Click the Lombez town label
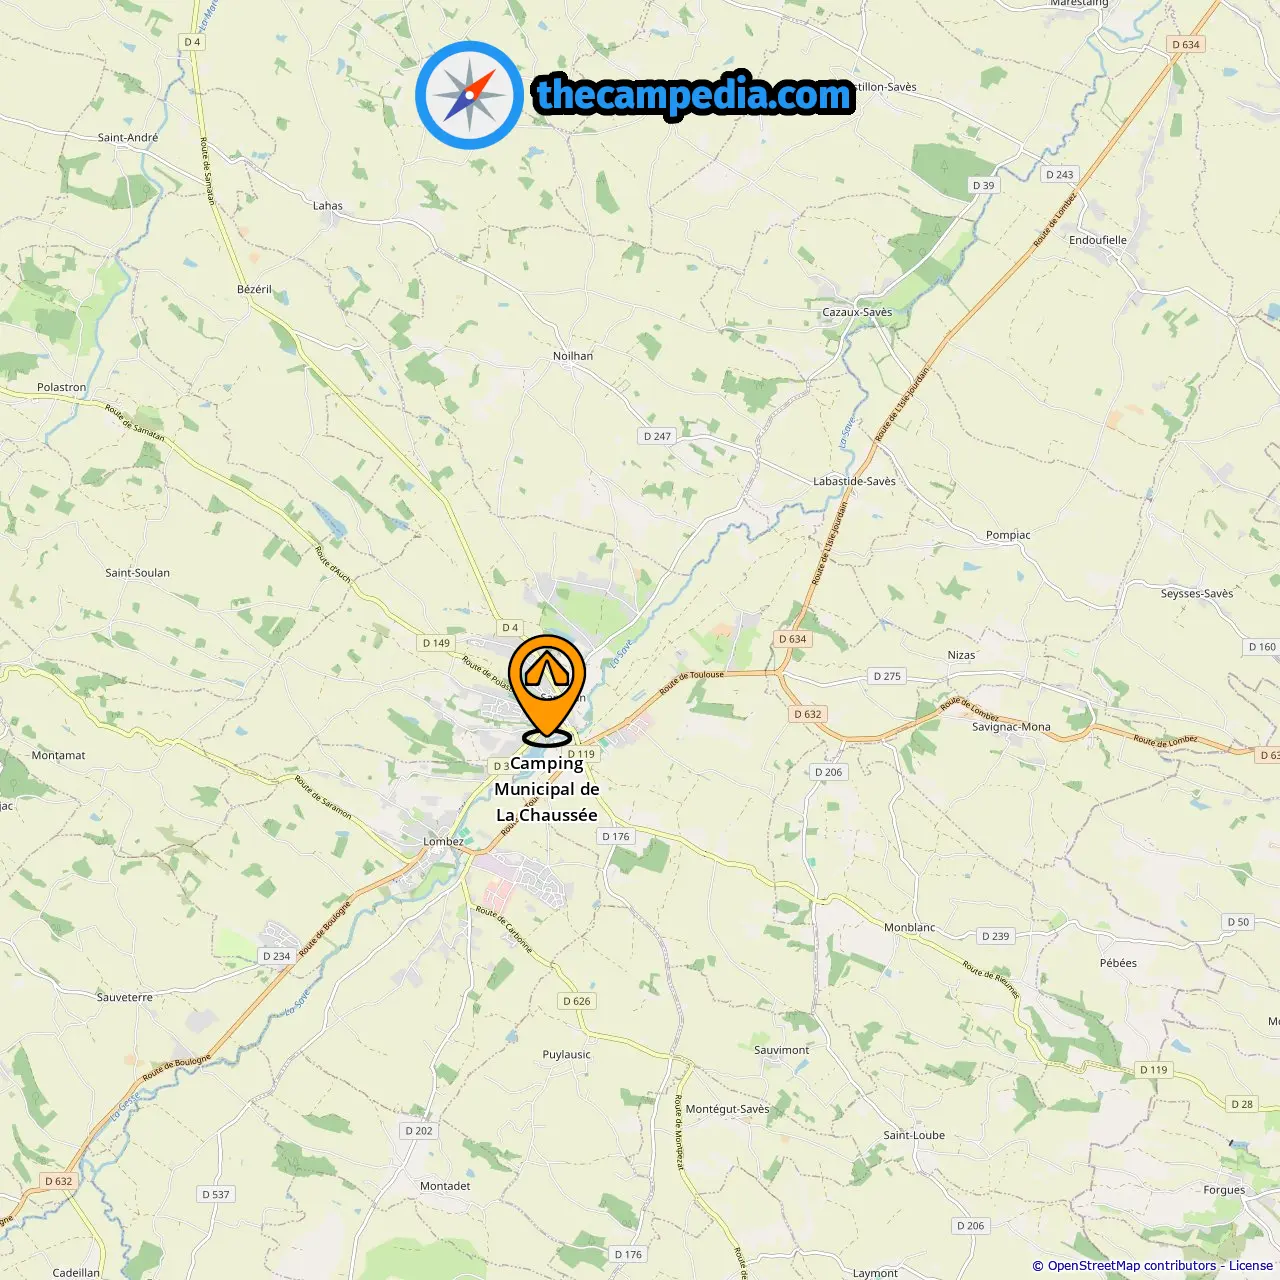Screen dimensions: 1280x1280 tap(443, 842)
